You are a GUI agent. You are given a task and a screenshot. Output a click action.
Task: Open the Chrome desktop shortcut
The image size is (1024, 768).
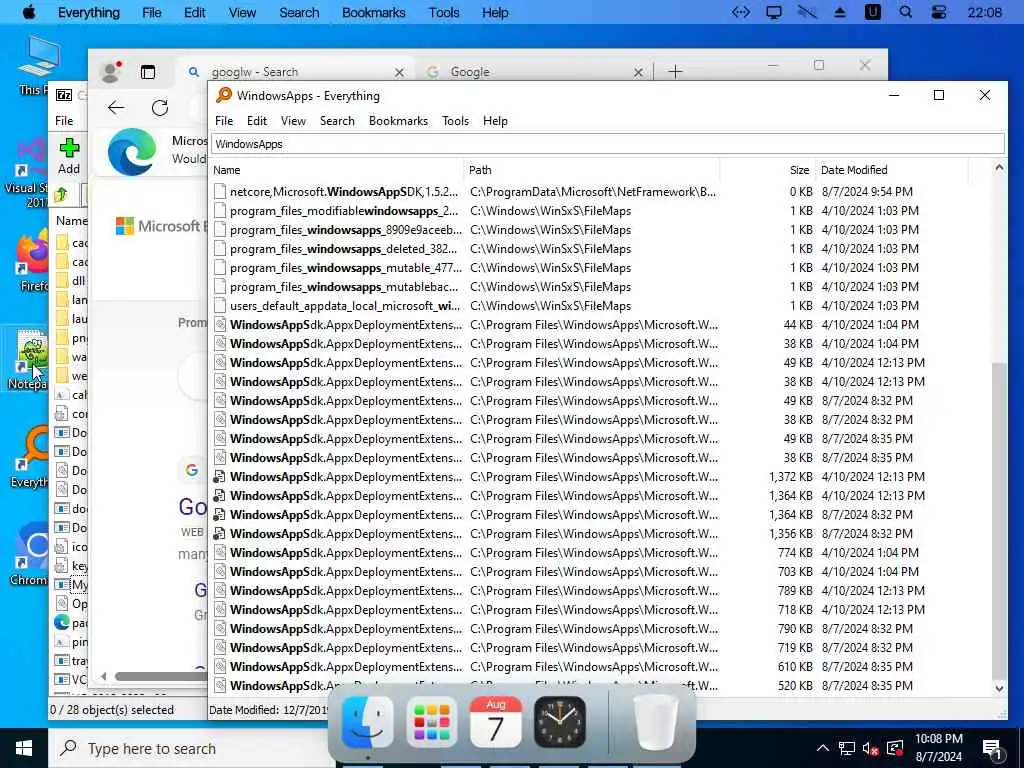coord(30,554)
